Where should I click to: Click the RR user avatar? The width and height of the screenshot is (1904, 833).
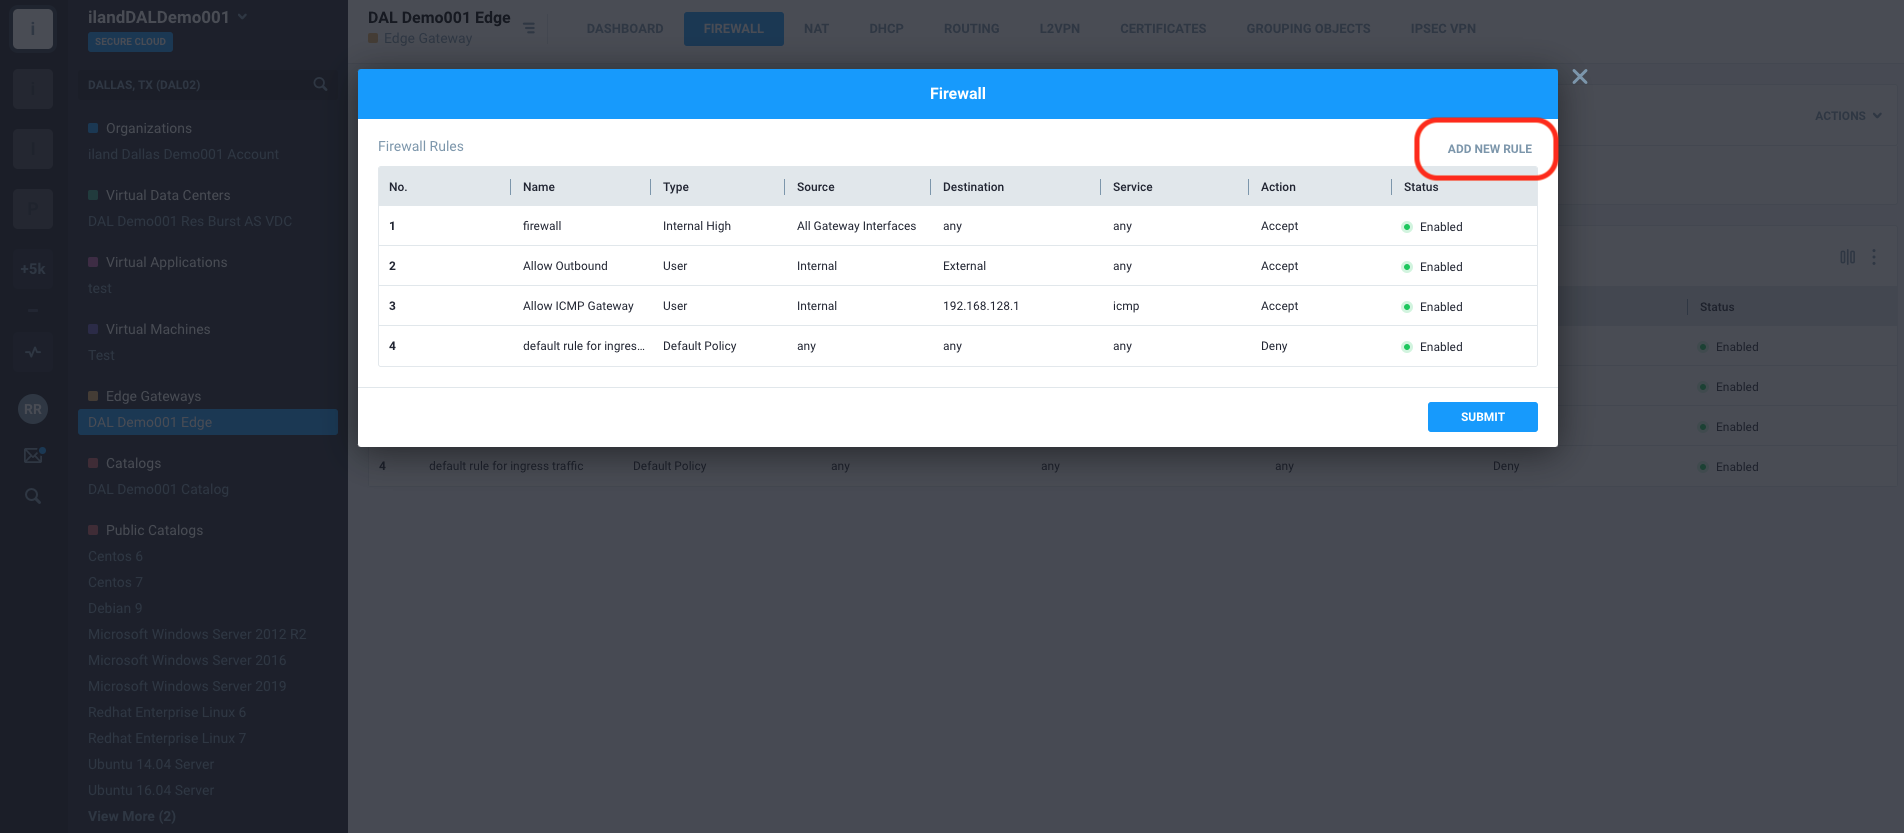click(x=33, y=409)
